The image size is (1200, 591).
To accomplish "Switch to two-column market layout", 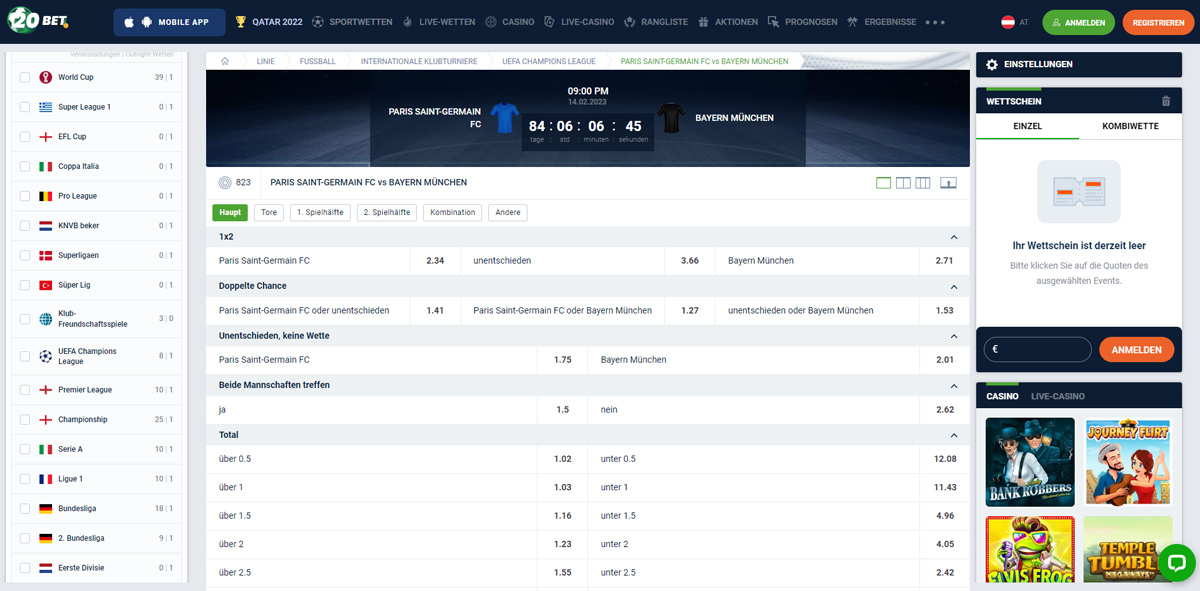I will tap(903, 183).
